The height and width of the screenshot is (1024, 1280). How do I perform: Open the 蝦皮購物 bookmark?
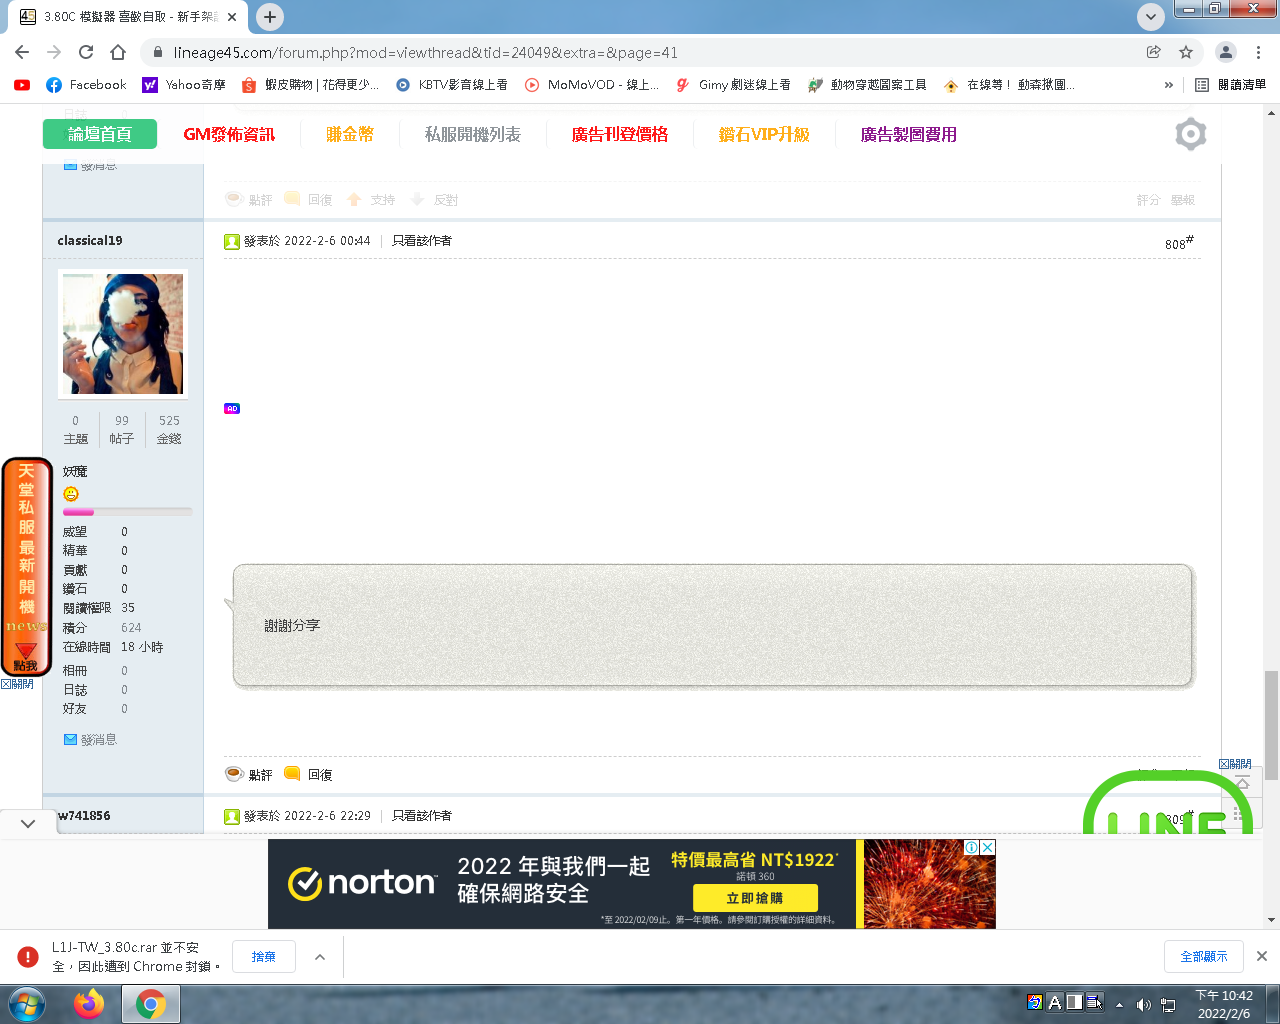[x=310, y=85]
